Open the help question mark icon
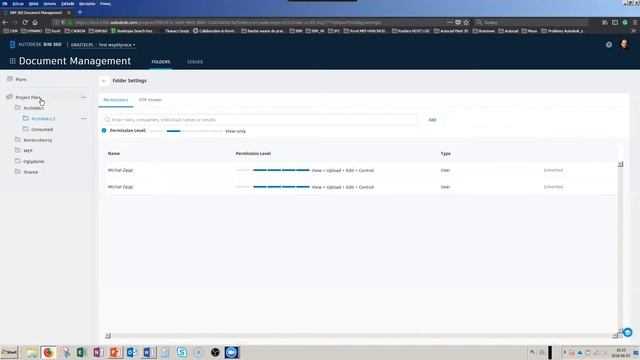 coord(609,45)
